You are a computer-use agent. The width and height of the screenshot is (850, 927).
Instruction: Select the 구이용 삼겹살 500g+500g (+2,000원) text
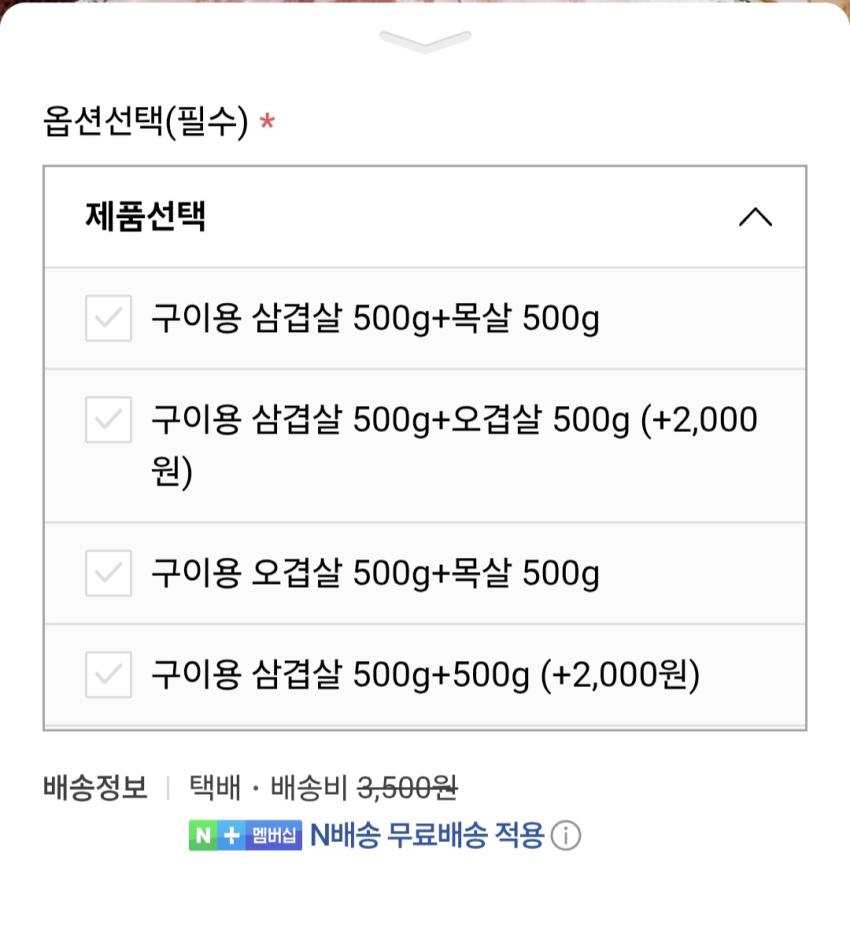(x=425, y=675)
